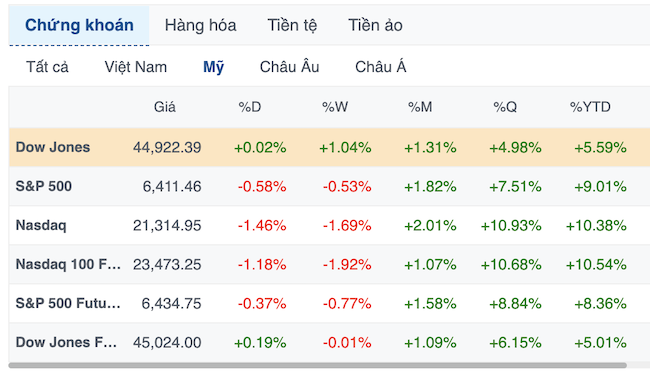The height and width of the screenshot is (382, 650).
Task: Select the Mỹ region filter
Action: 213,67
